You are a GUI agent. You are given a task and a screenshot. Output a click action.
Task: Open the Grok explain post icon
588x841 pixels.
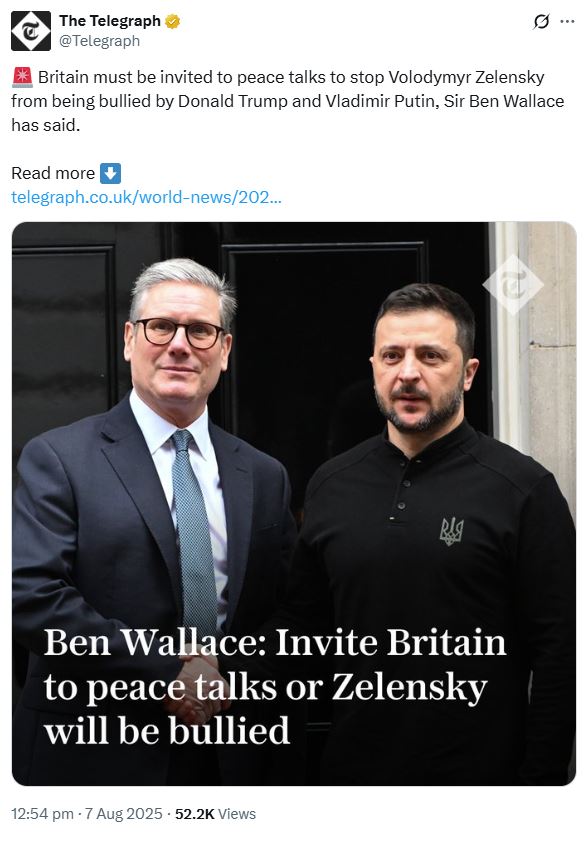coord(541,21)
